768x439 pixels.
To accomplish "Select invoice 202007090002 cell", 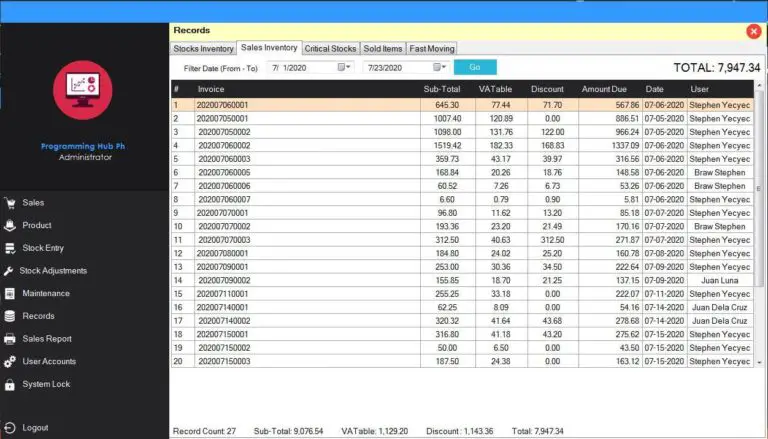I will pos(307,280).
